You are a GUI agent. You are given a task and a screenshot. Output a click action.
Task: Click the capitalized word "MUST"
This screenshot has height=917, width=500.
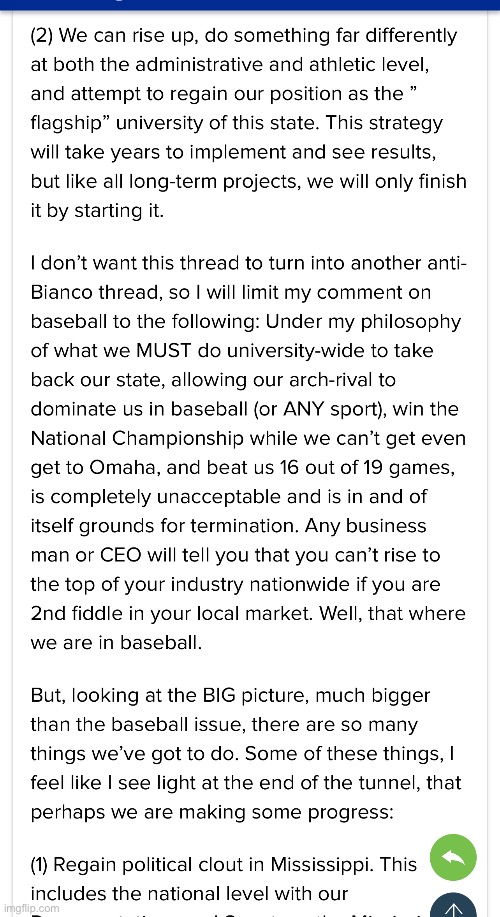(163, 351)
